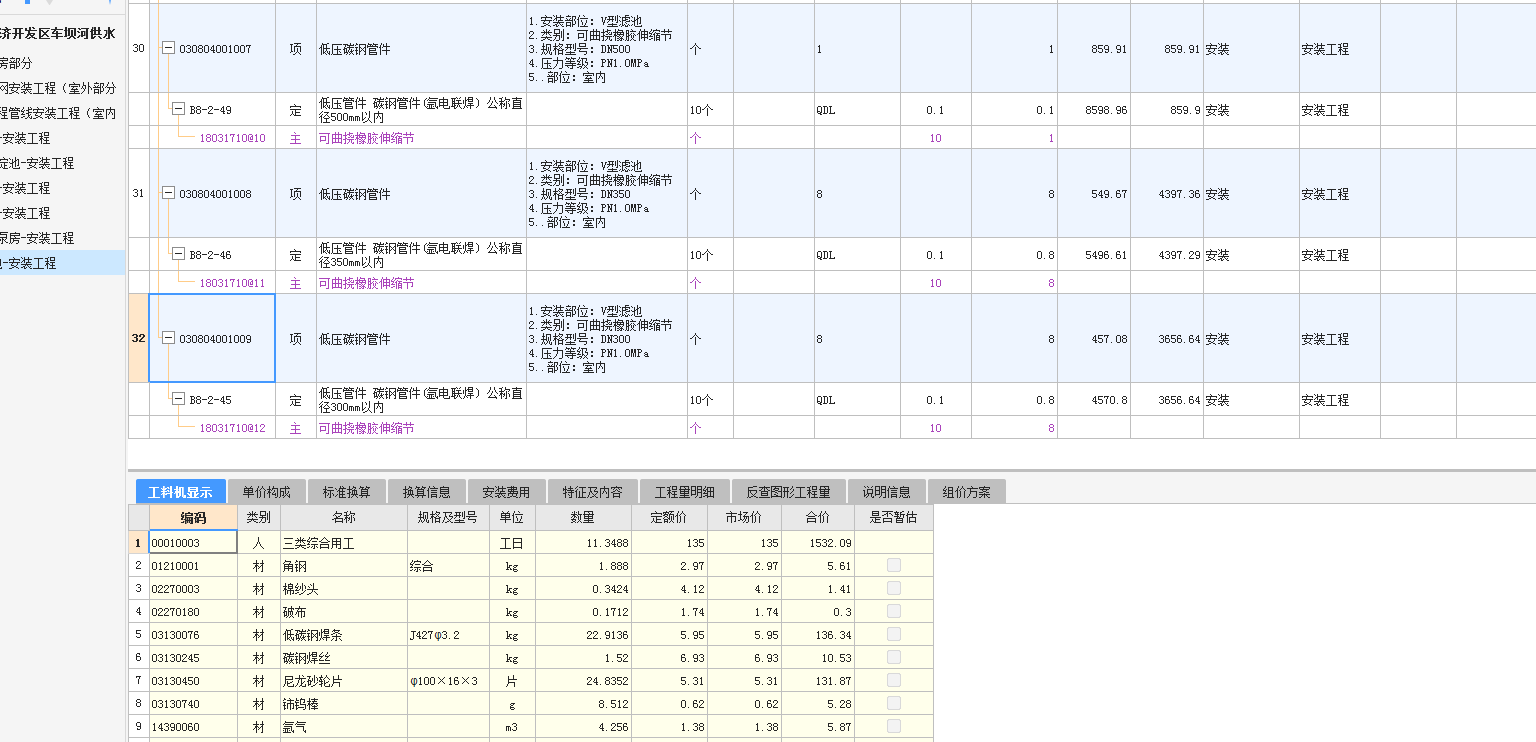Toggle 是否暂估 checkbox for 尼龙砂轮片 row
Image resolution: width=1536 pixels, height=742 pixels.
tap(894, 680)
